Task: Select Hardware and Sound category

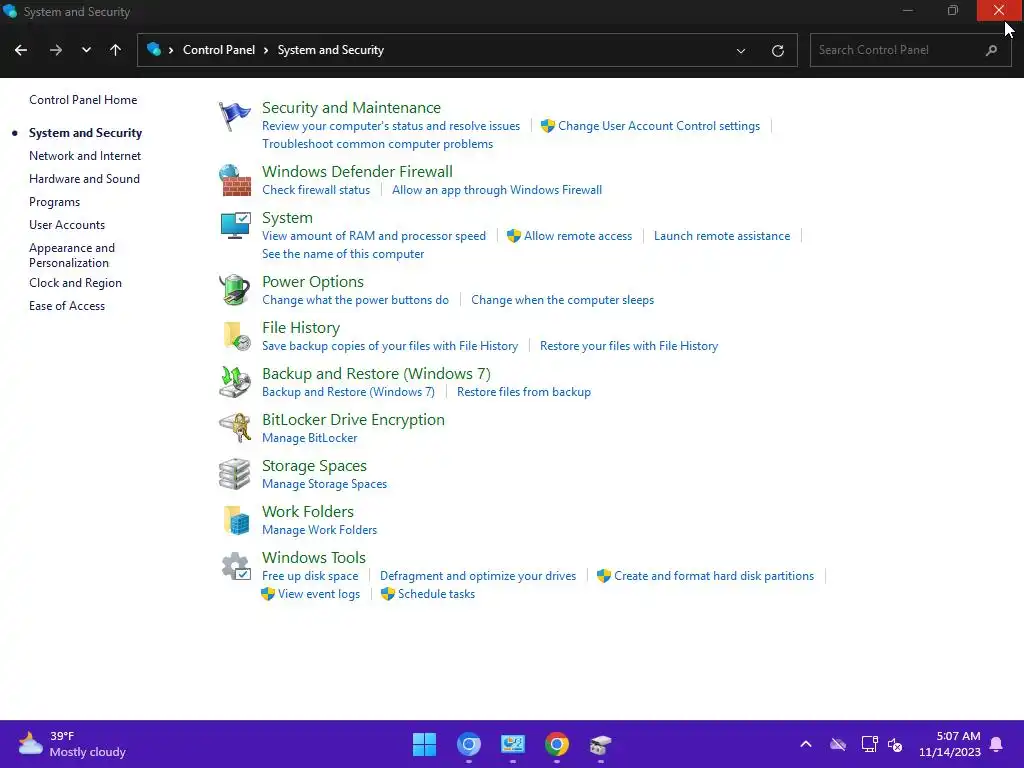Action: pyautogui.click(x=84, y=179)
